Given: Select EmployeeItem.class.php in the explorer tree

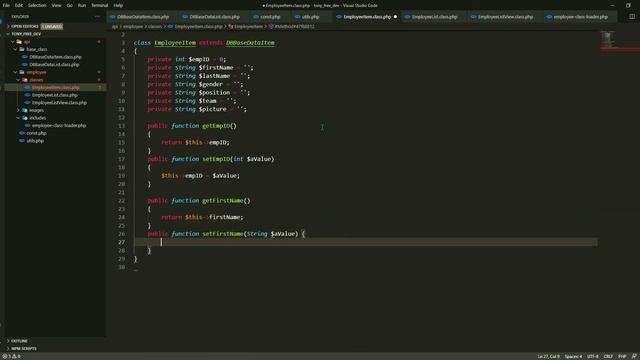Looking at the screenshot, I should (x=56, y=87).
